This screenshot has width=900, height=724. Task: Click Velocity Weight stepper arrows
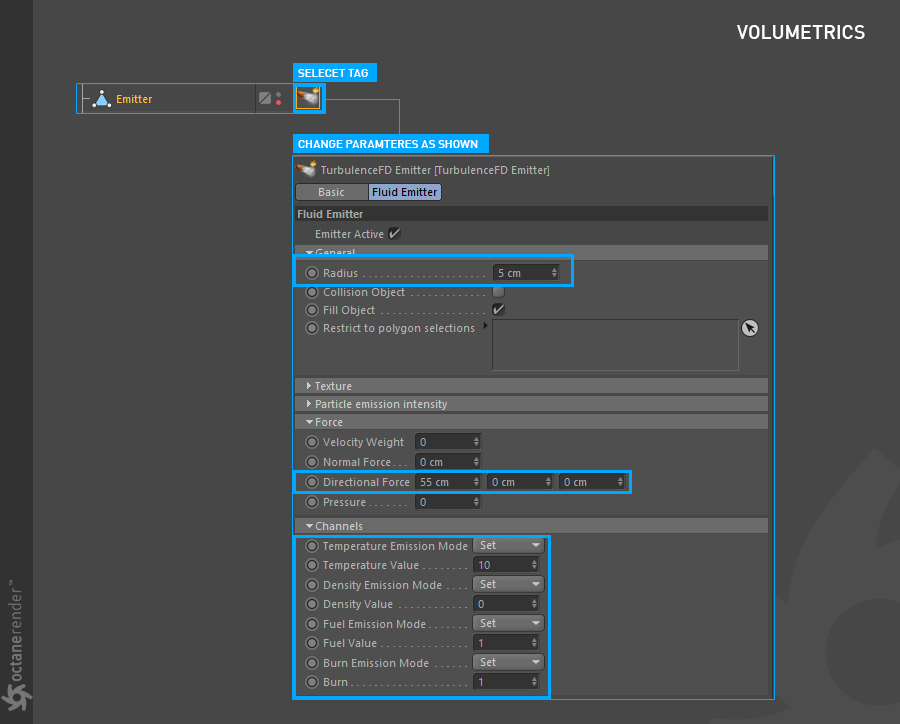tap(476, 442)
